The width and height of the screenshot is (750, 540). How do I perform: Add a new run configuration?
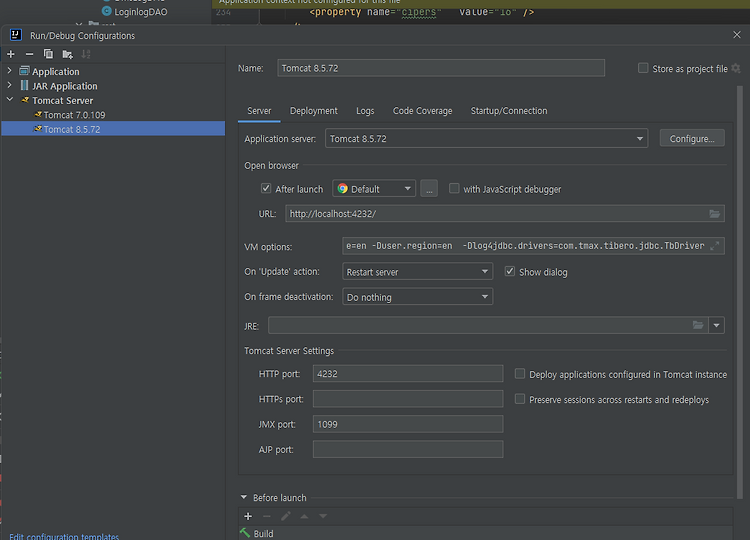(x=11, y=54)
